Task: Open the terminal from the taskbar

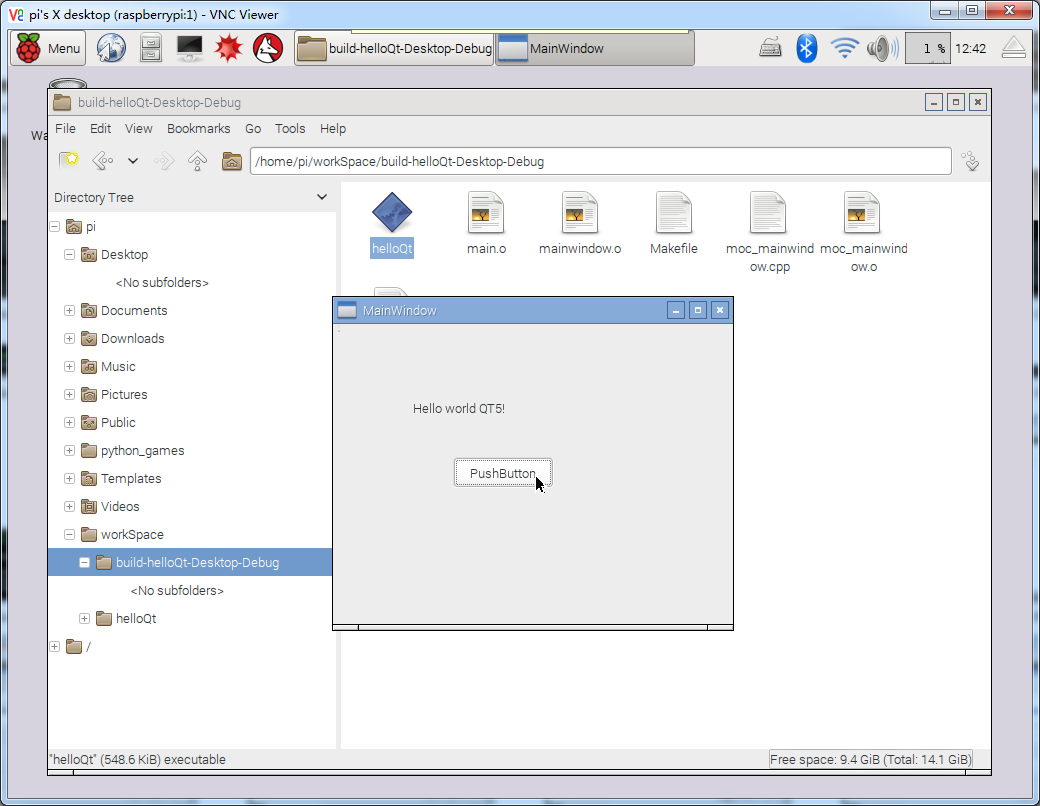Action: click(189, 48)
